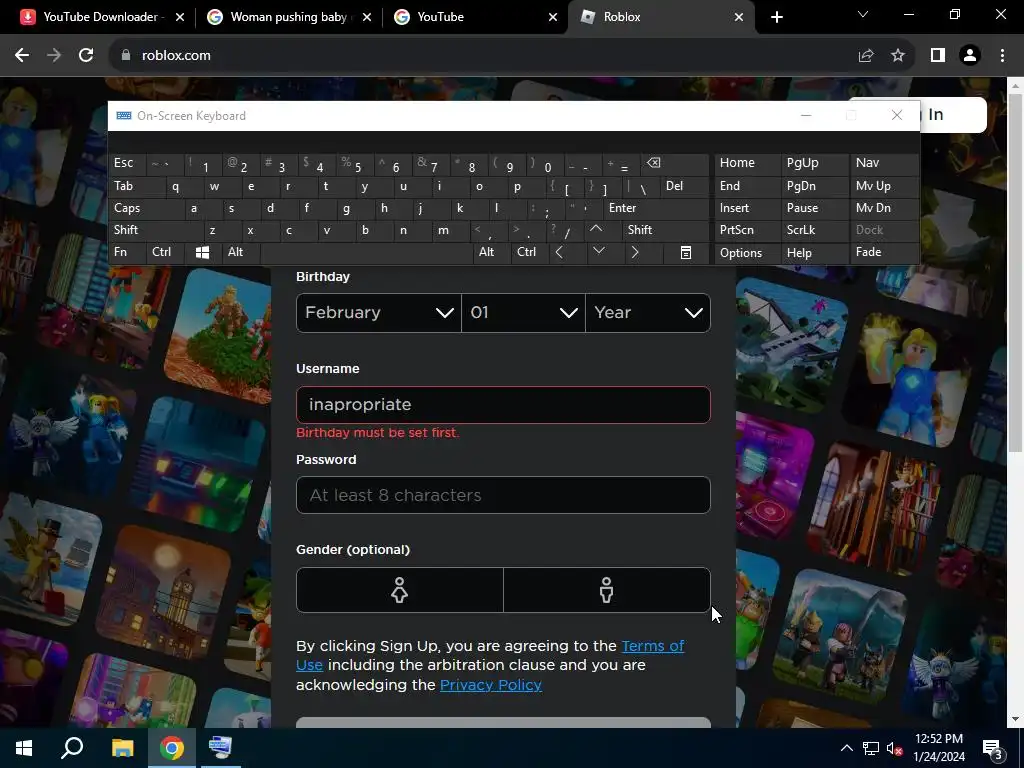
Task: Click the On-Screen Keyboard taskbar icon
Action: click(x=220, y=748)
